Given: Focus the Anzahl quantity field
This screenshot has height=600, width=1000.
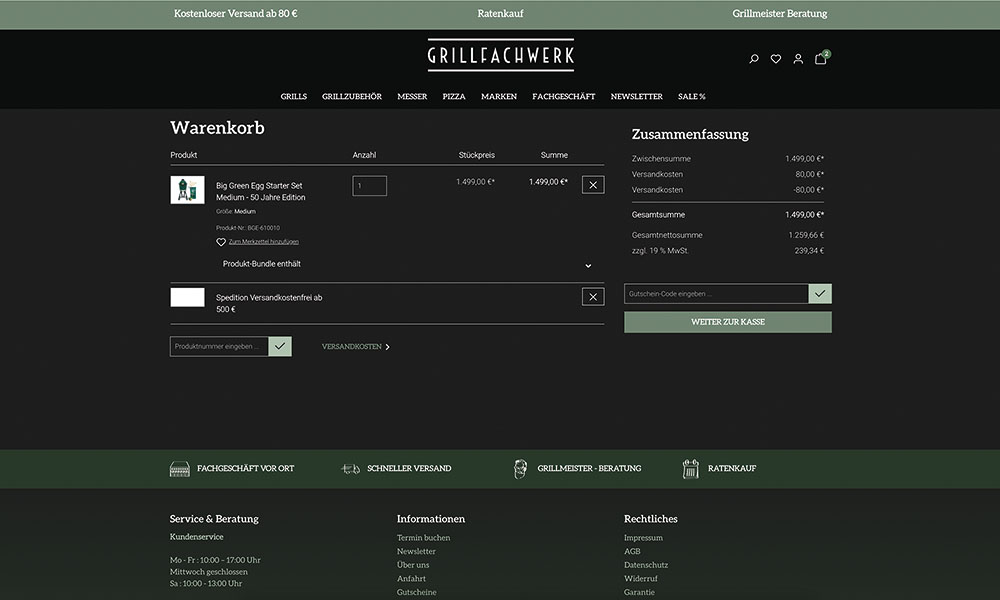Looking at the screenshot, I should click(369, 186).
